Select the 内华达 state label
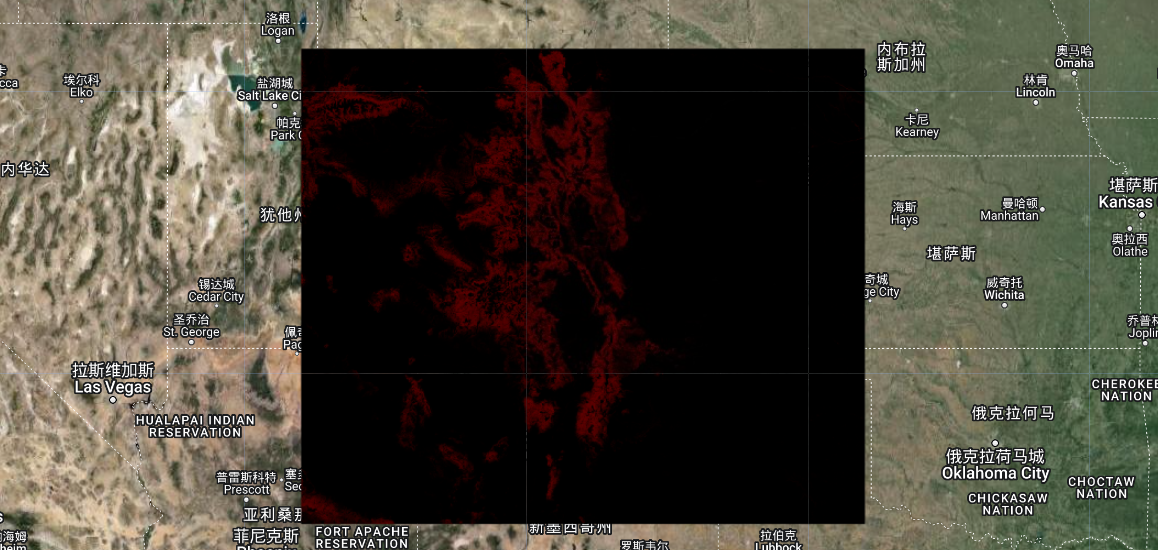Image resolution: width=1158 pixels, height=550 pixels. [x=24, y=169]
